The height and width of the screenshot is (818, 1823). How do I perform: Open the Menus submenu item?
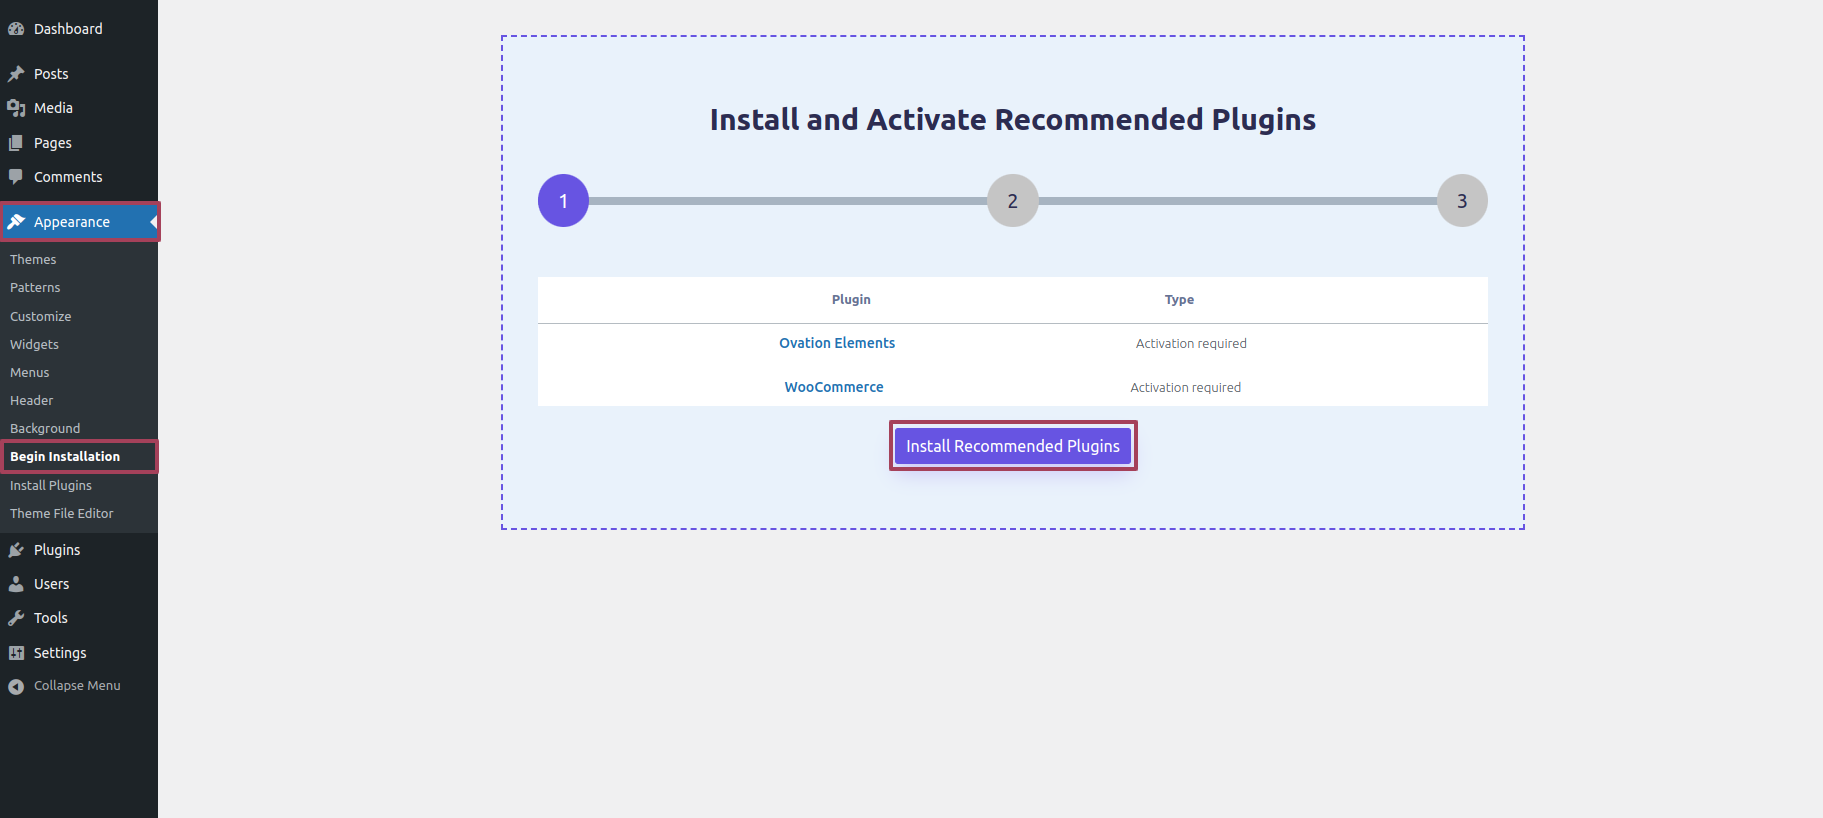[x=30, y=372]
